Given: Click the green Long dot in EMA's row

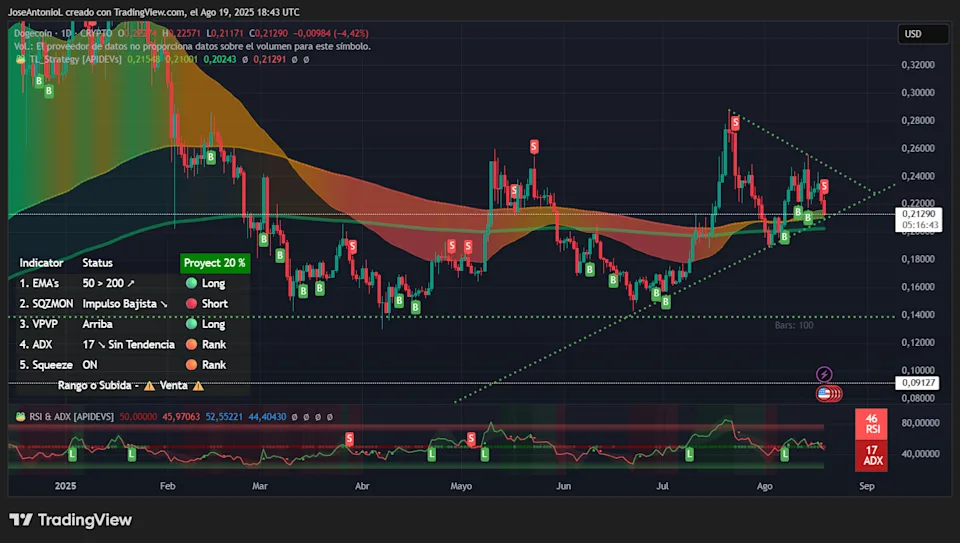Looking at the screenshot, I should [191, 284].
